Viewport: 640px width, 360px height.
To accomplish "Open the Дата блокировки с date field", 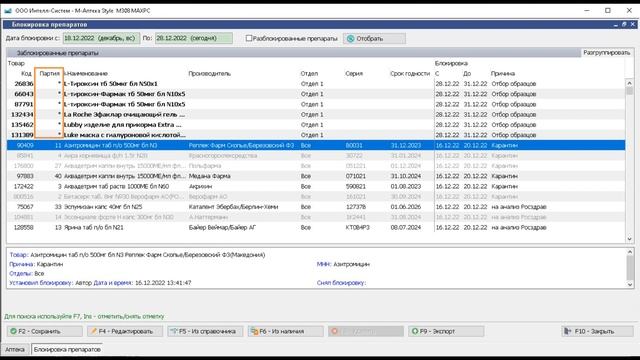I will [101, 38].
